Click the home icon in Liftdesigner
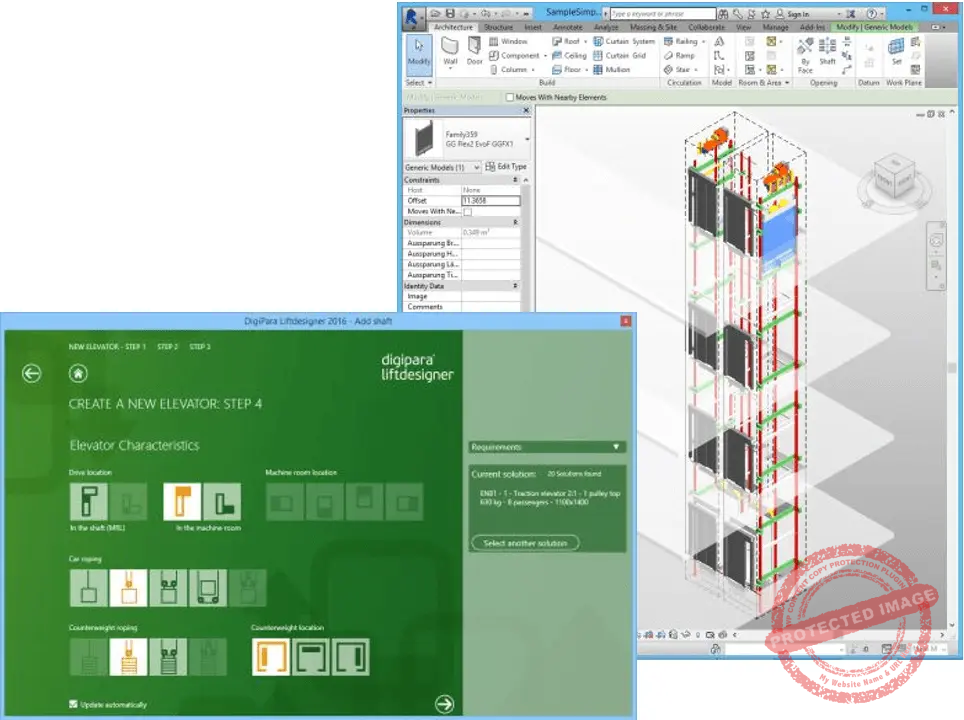Viewport: 964px width, 720px height. [78, 373]
